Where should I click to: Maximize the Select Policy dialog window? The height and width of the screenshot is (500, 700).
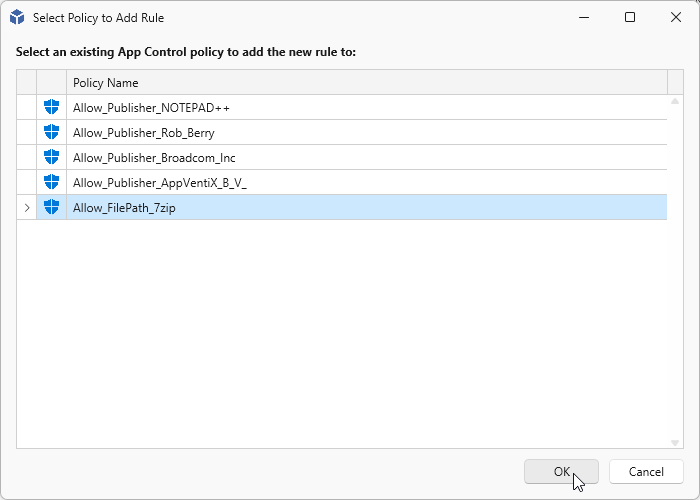tap(630, 17)
